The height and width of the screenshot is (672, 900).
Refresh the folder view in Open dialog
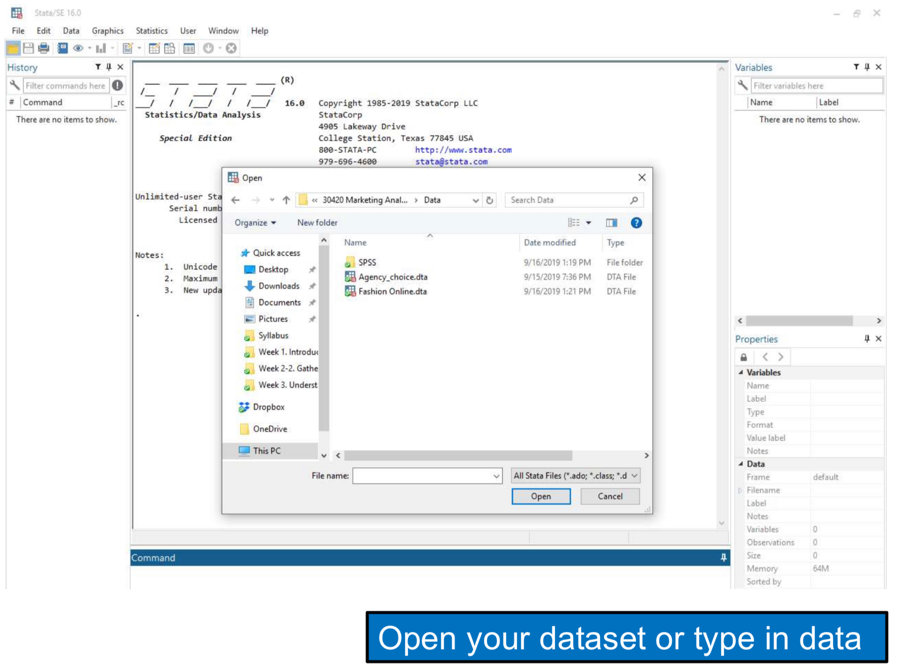(x=490, y=200)
